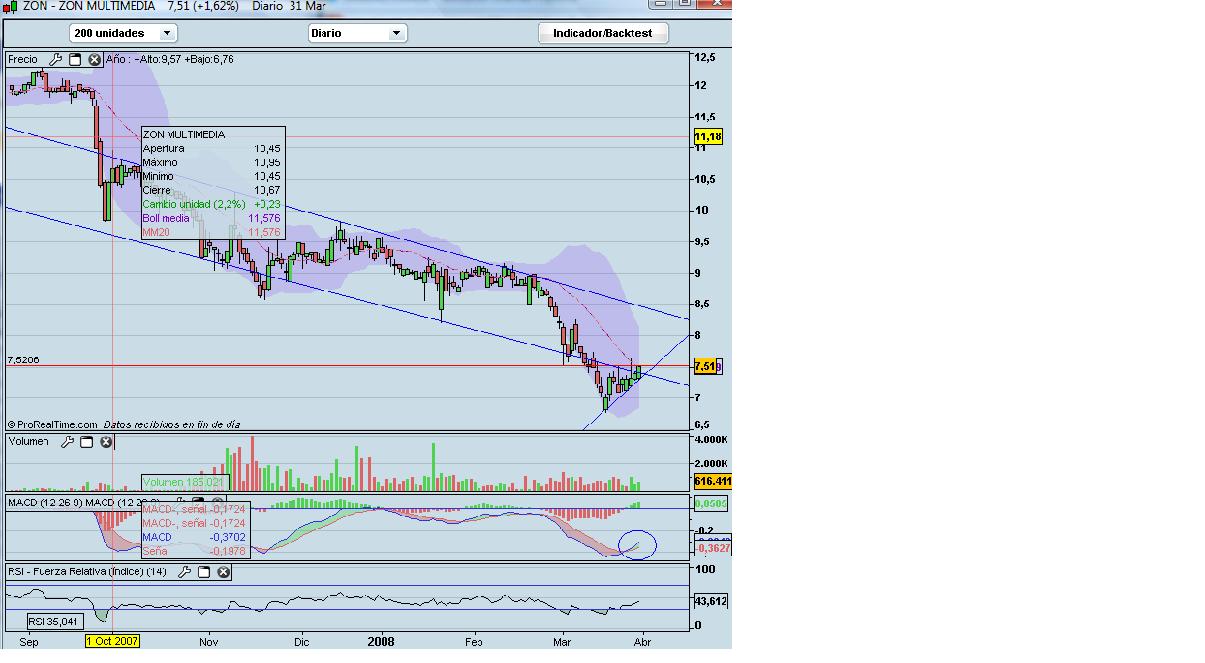Open the Volumen panel wrench settings
This screenshot has width=1205, height=663.
point(68,441)
